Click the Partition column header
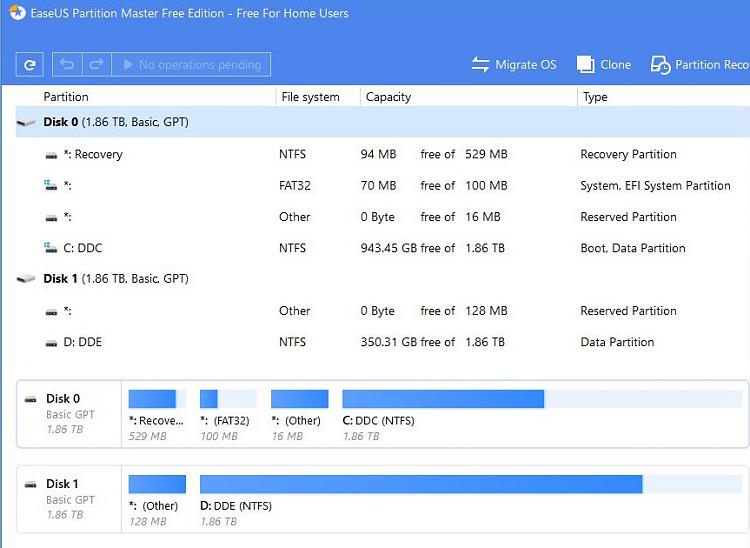 [x=66, y=97]
